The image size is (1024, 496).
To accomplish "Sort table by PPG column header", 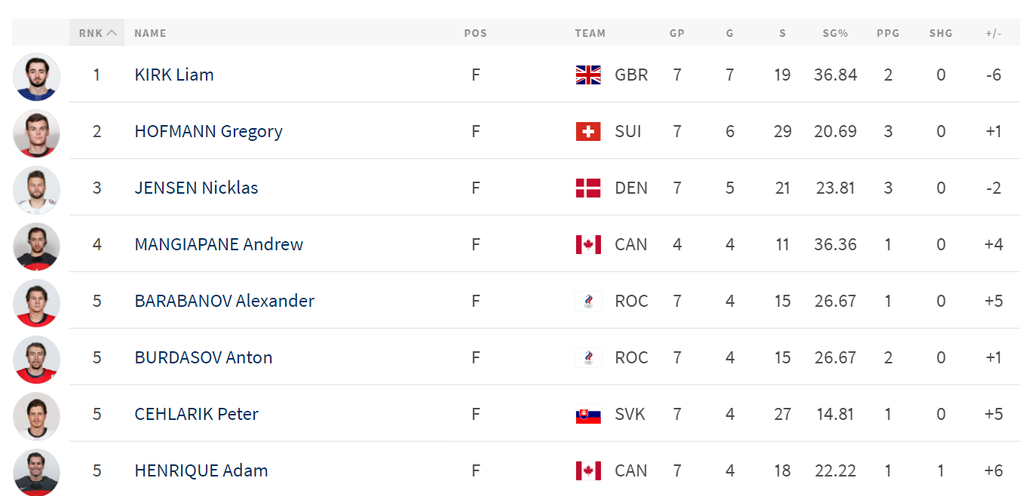I will coord(888,33).
